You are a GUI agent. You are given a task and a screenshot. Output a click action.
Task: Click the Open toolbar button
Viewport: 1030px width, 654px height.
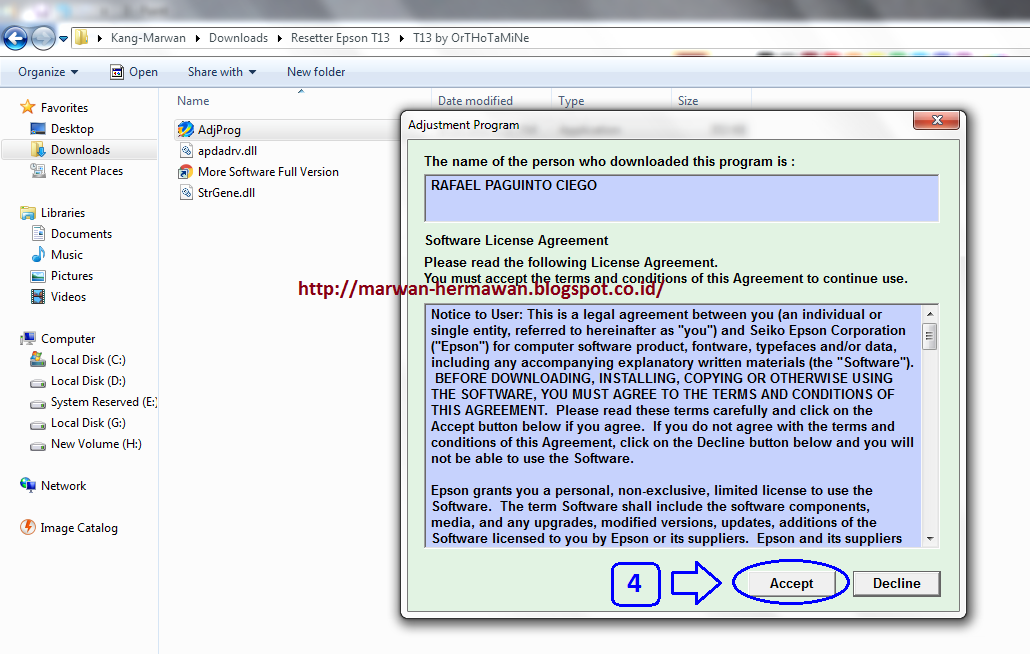134,72
